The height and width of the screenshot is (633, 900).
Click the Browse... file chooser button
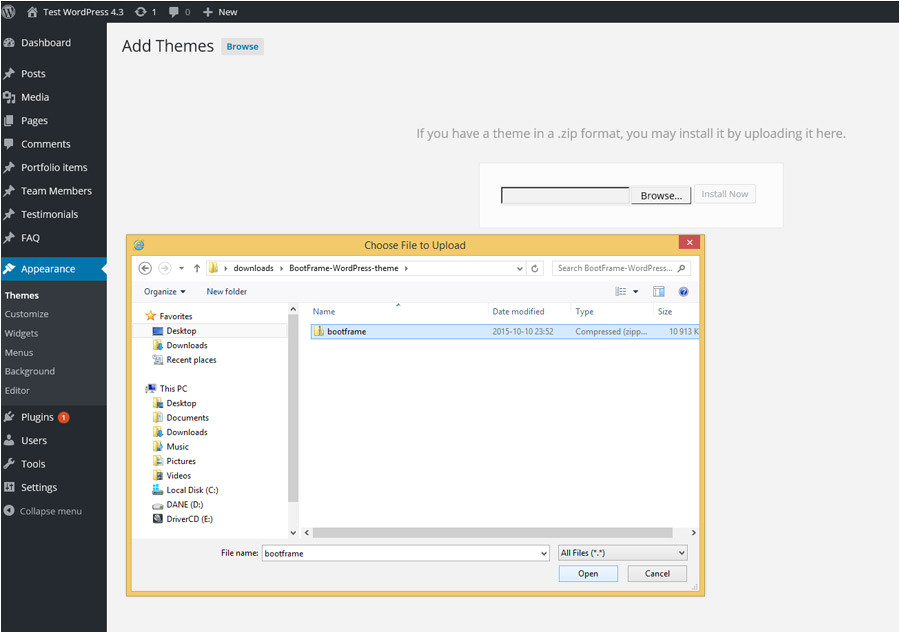[x=661, y=196]
